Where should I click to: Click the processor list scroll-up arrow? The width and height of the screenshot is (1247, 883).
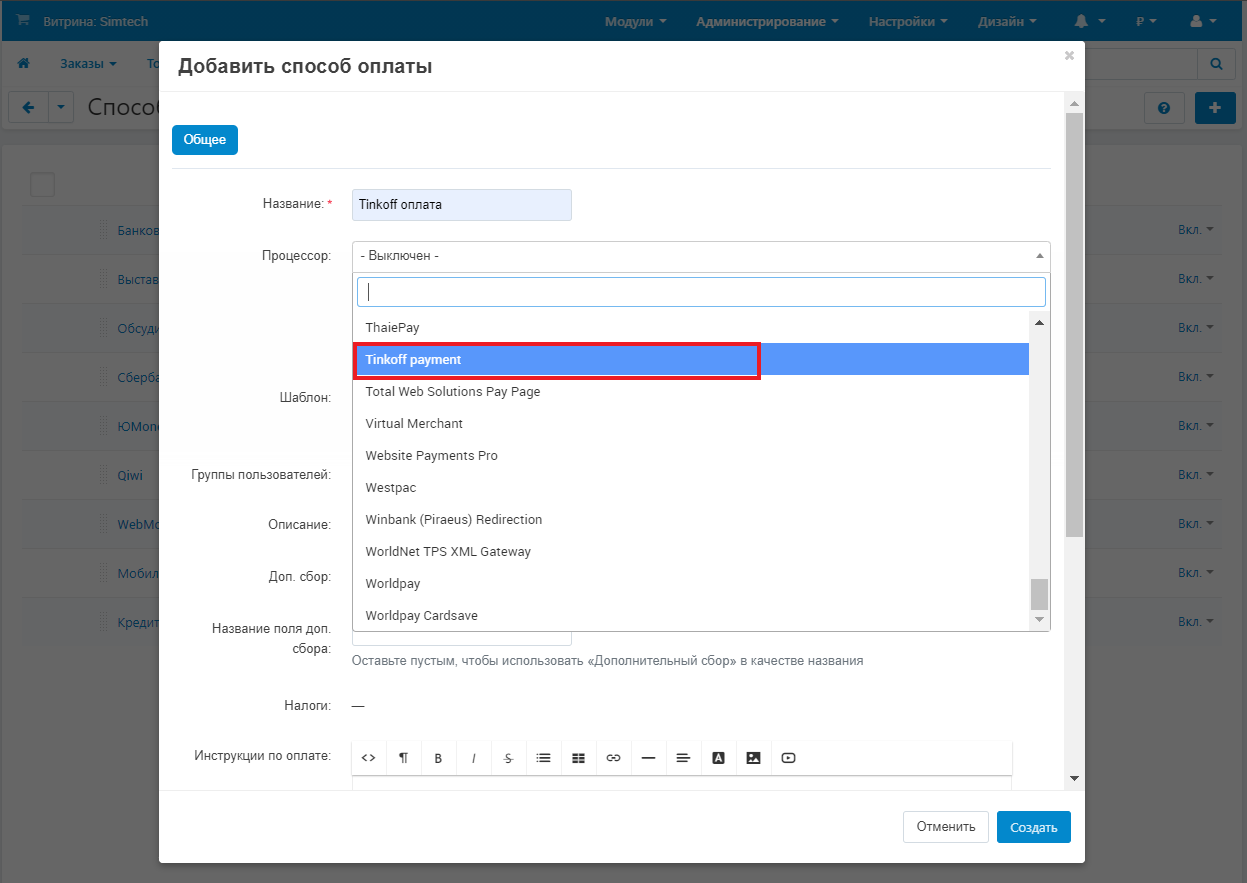1039,322
